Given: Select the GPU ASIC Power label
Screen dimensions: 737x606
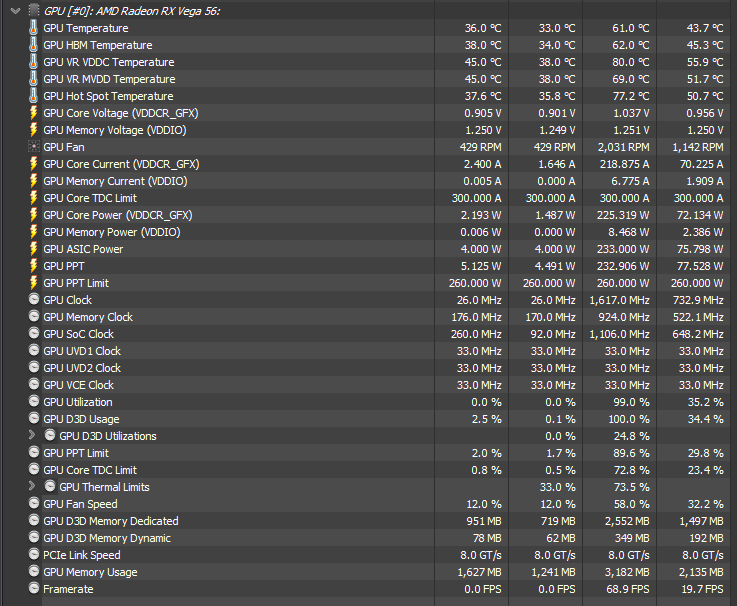Looking at the screenshot, I should point(83,249).
